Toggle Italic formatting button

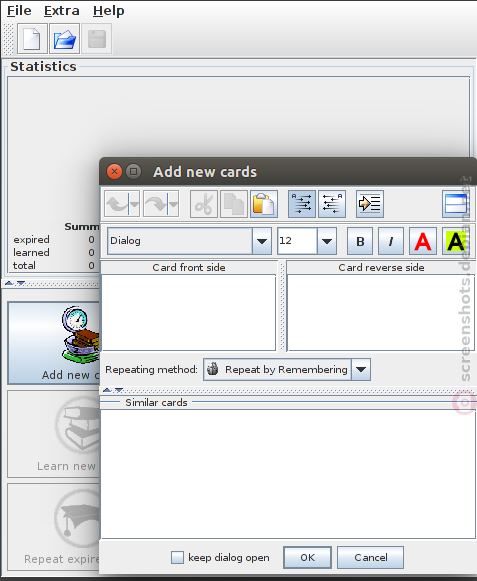click(x=391, y=241)
